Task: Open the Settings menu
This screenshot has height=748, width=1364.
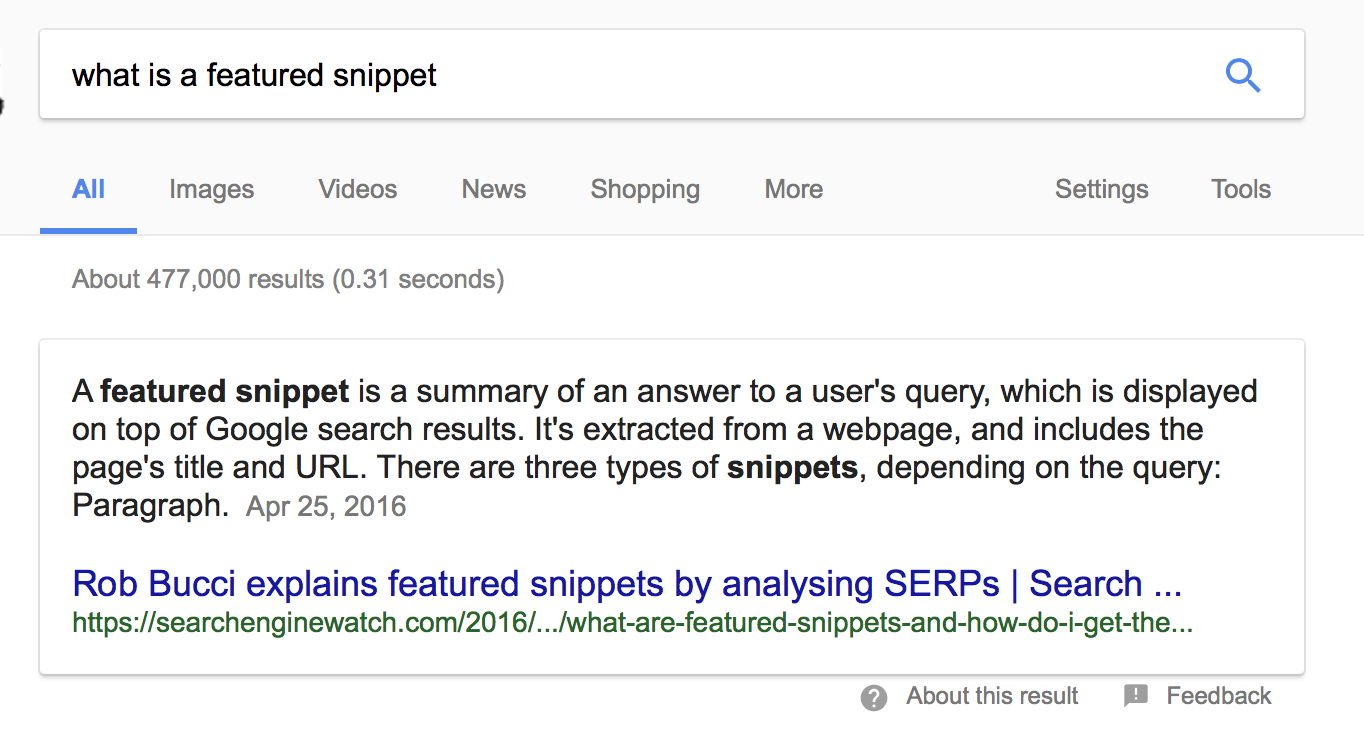Action: pos(1102,189)
